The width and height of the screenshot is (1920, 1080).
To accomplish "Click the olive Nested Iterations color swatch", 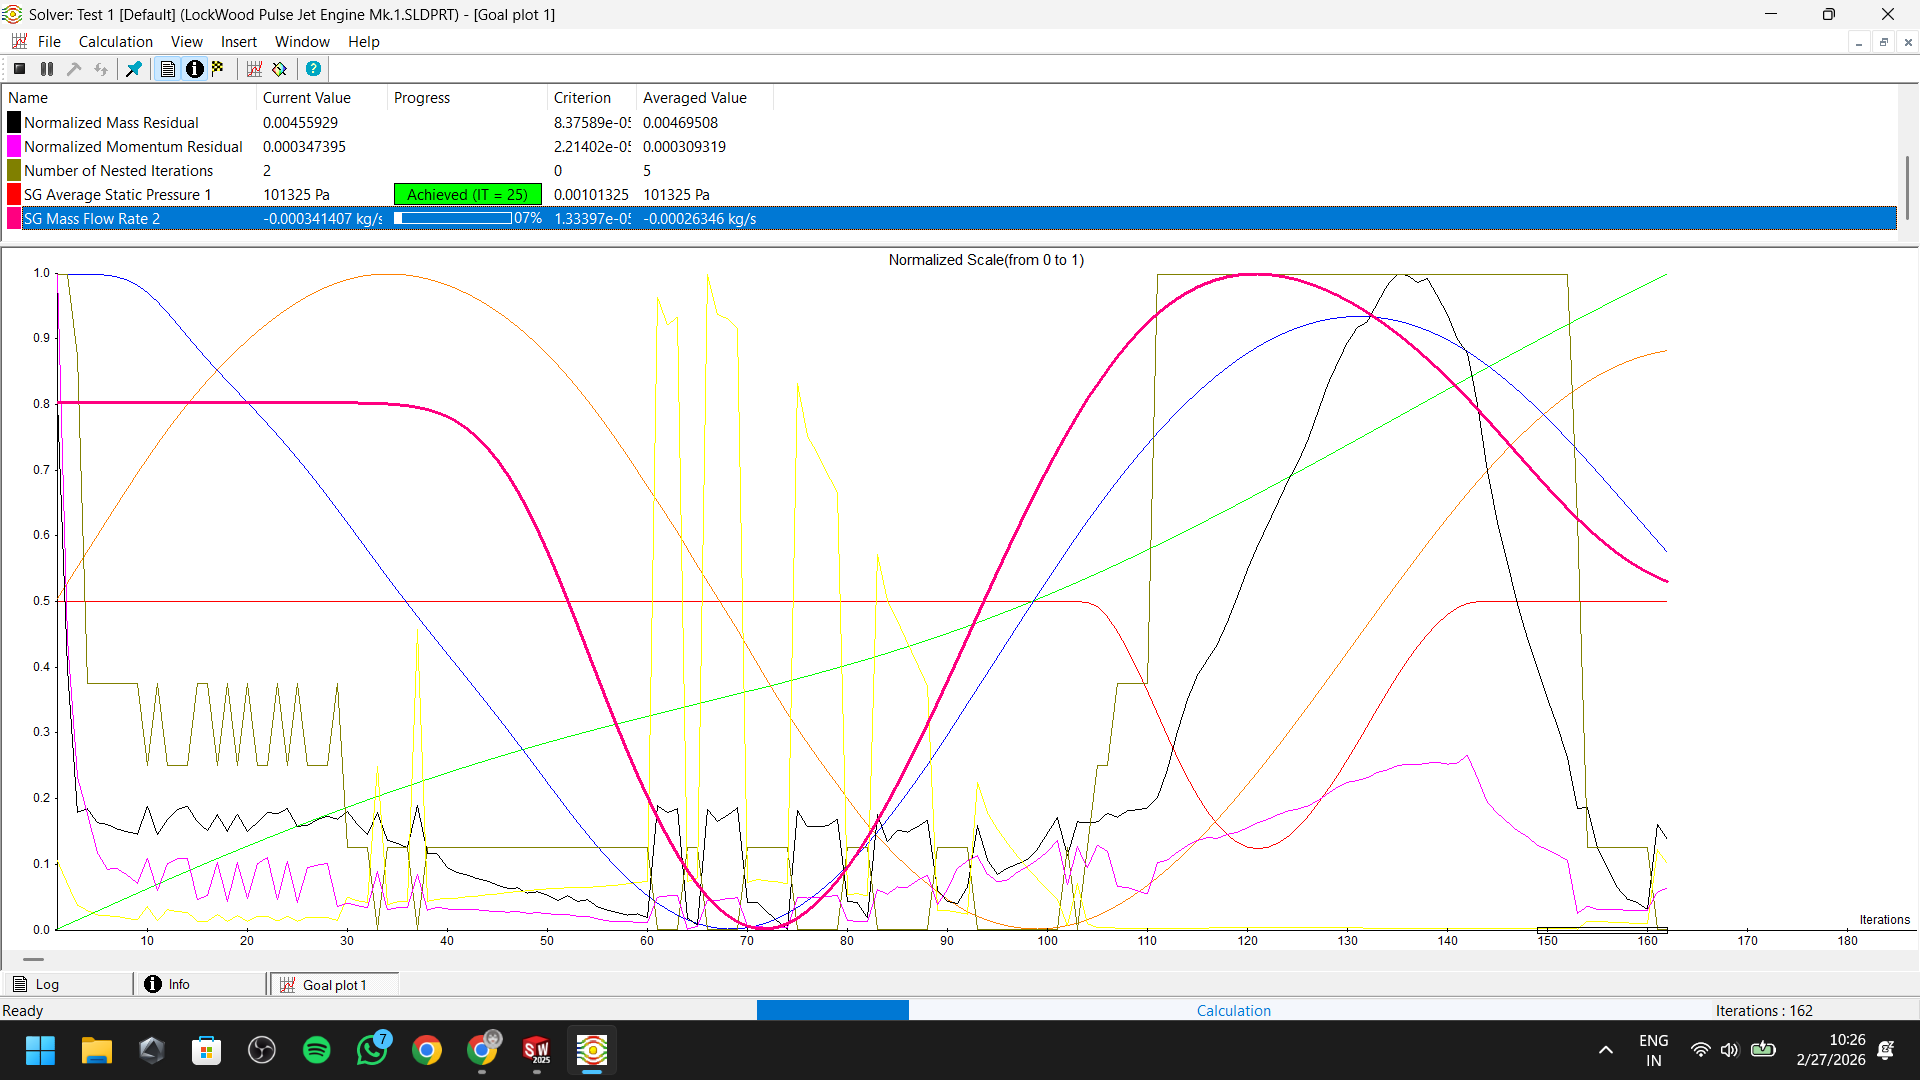I will coord(14,171).
